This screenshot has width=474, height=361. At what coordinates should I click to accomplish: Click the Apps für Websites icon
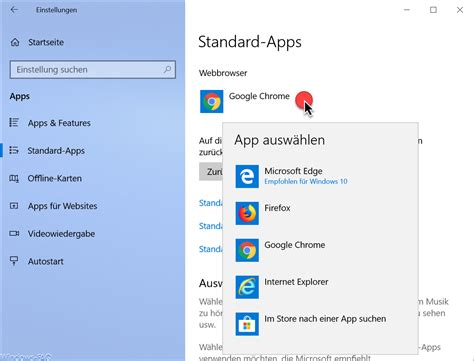pyautogui.click(x=14, y=206)
